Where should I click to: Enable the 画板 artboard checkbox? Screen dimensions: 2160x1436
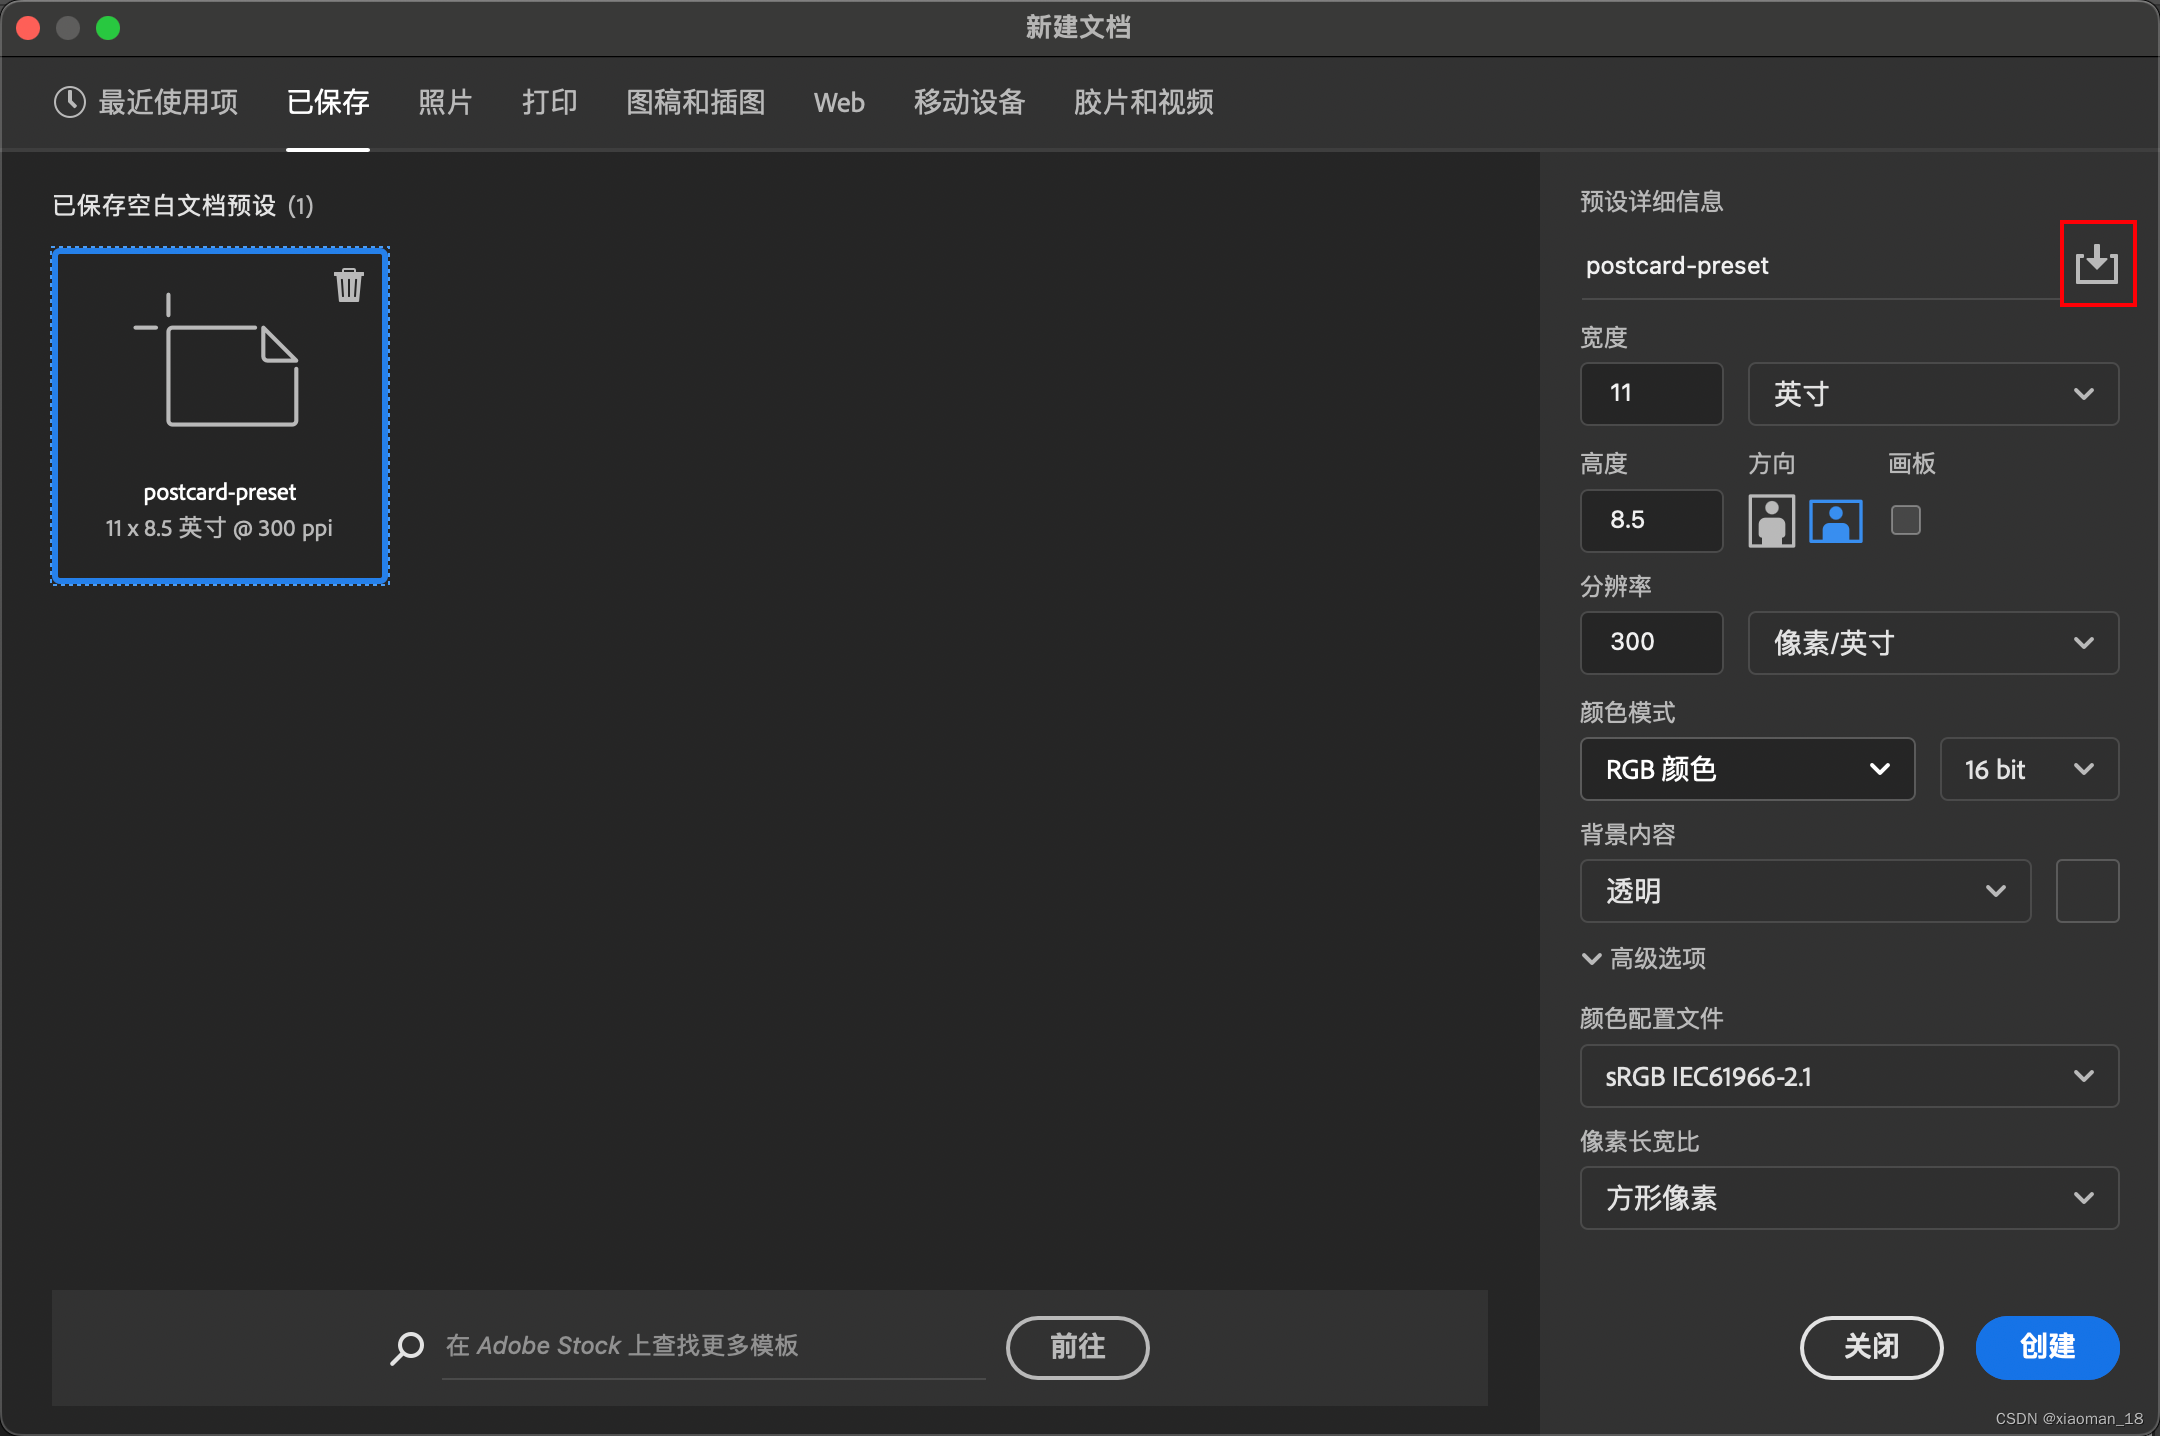tap(1906, 520)
